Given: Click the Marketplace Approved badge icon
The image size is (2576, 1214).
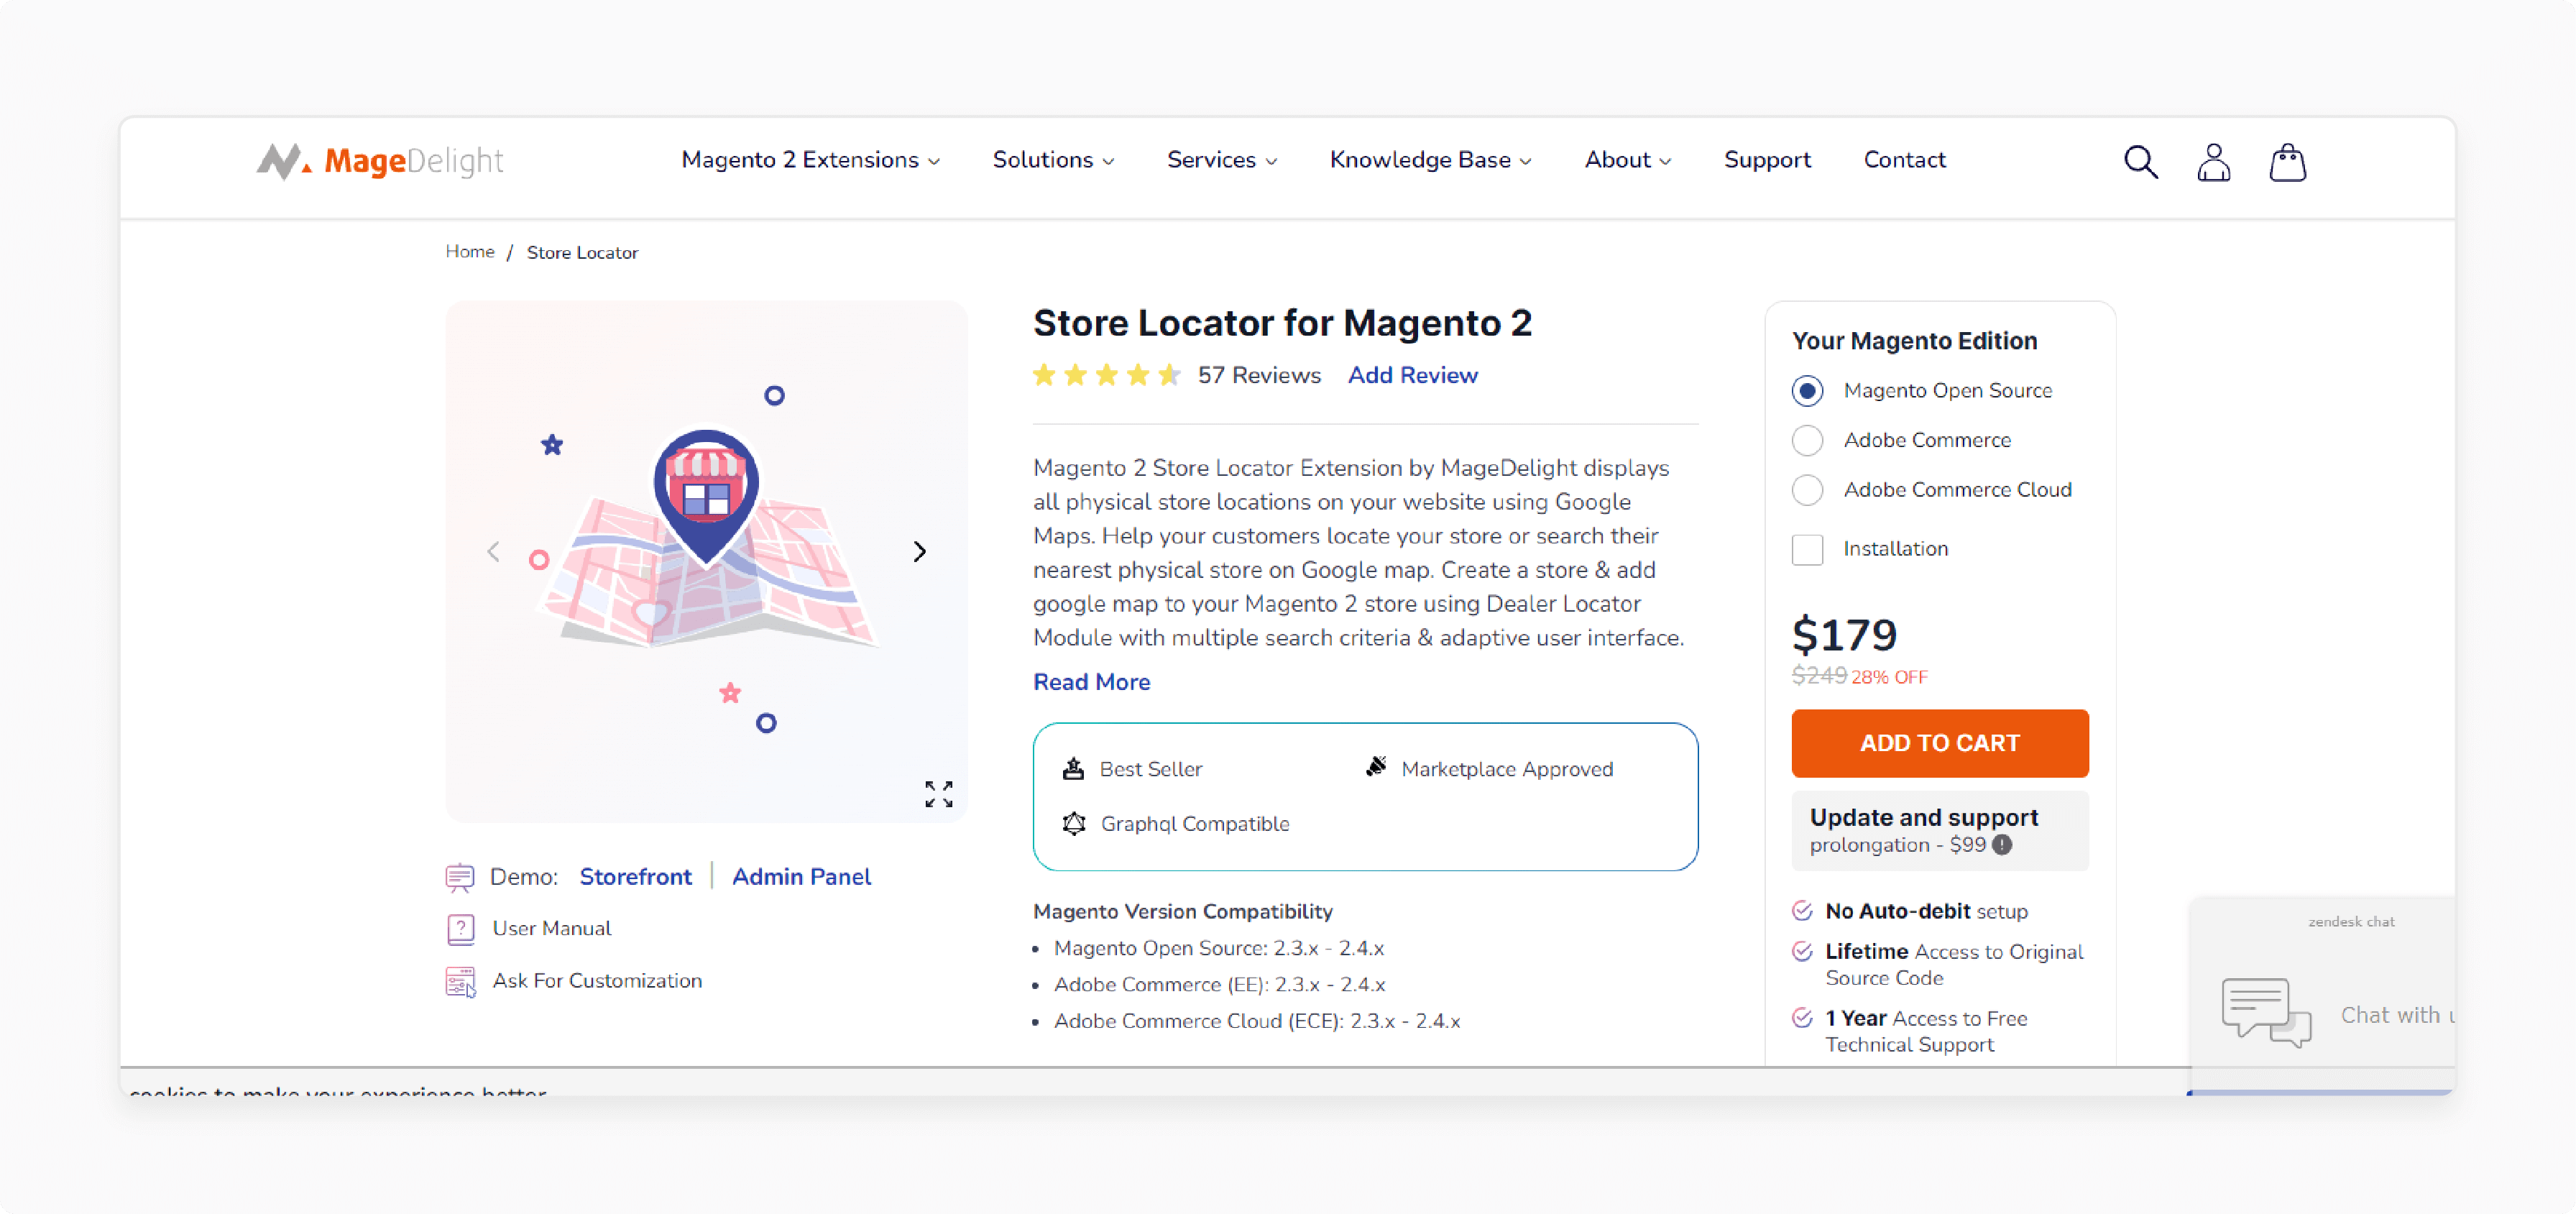Looking at the screenshot, I should pyautogui.click(x=1376, y=767).
